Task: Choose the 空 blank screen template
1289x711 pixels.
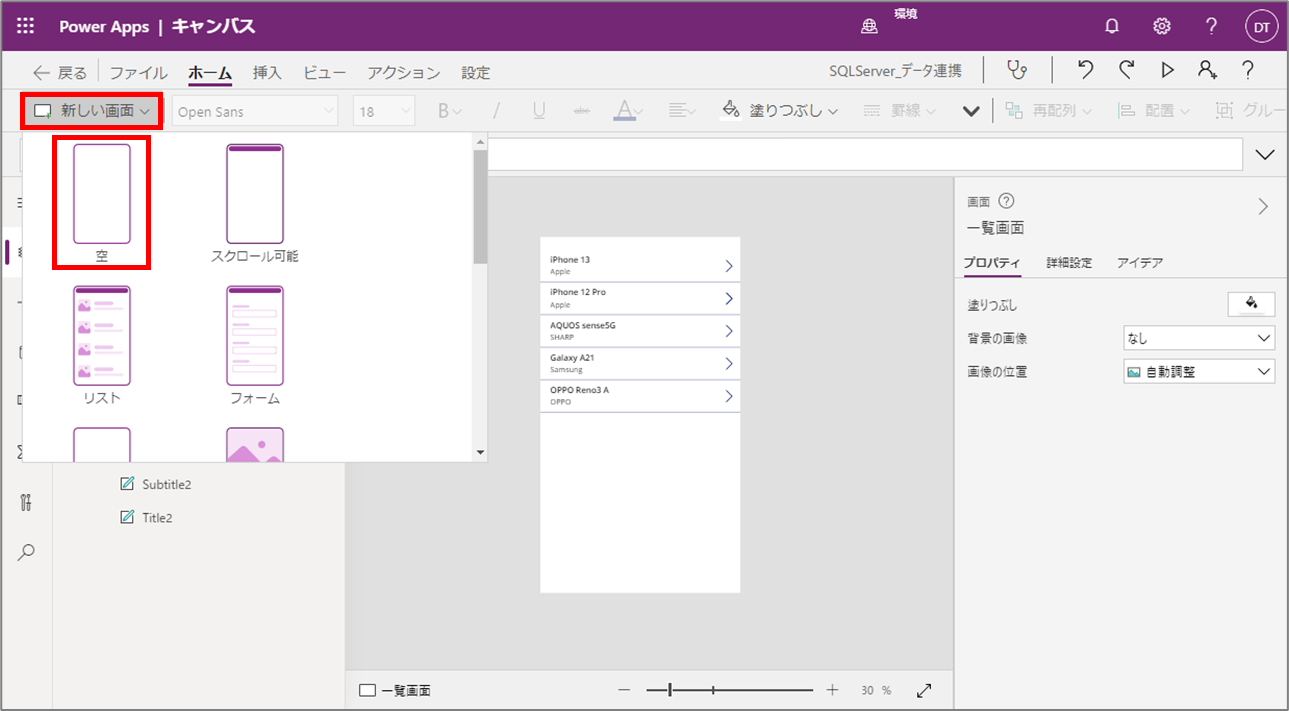Action: tap(101, 203)
